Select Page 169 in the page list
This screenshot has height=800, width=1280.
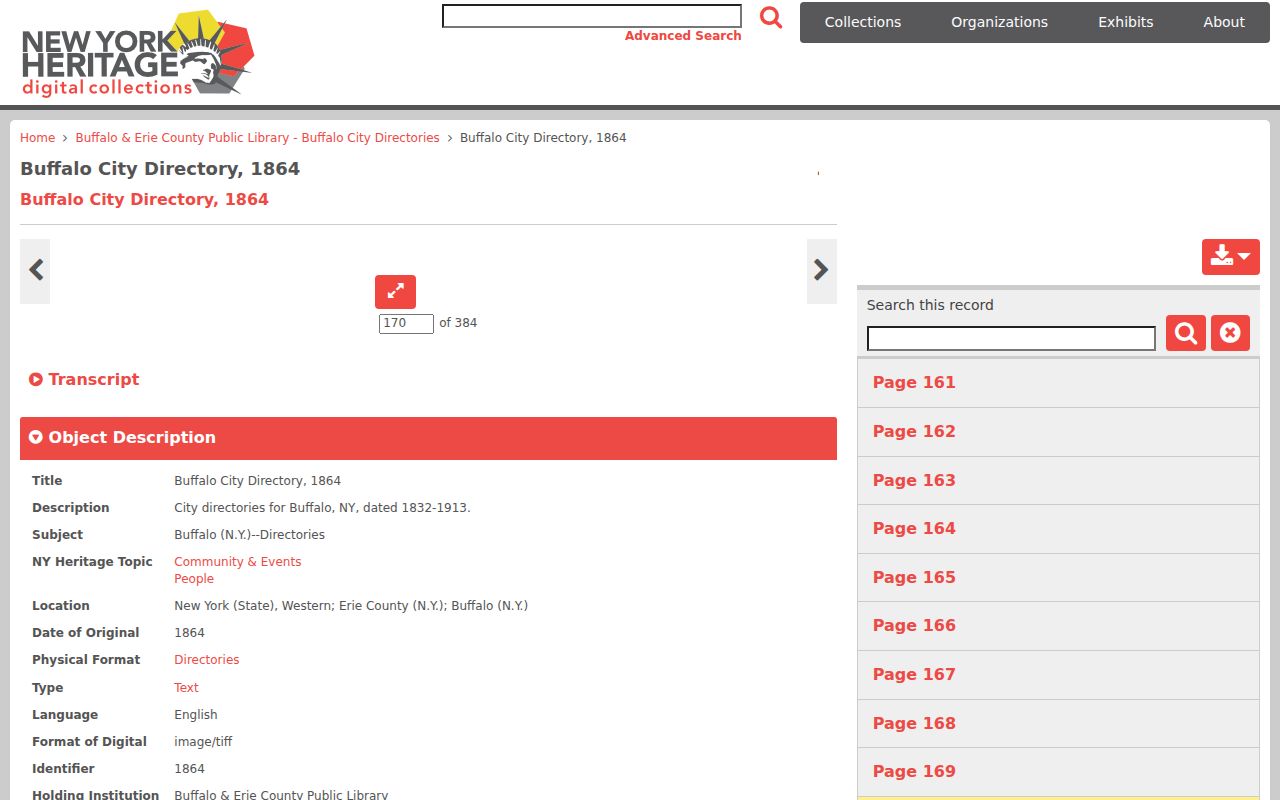[1058, 772]
